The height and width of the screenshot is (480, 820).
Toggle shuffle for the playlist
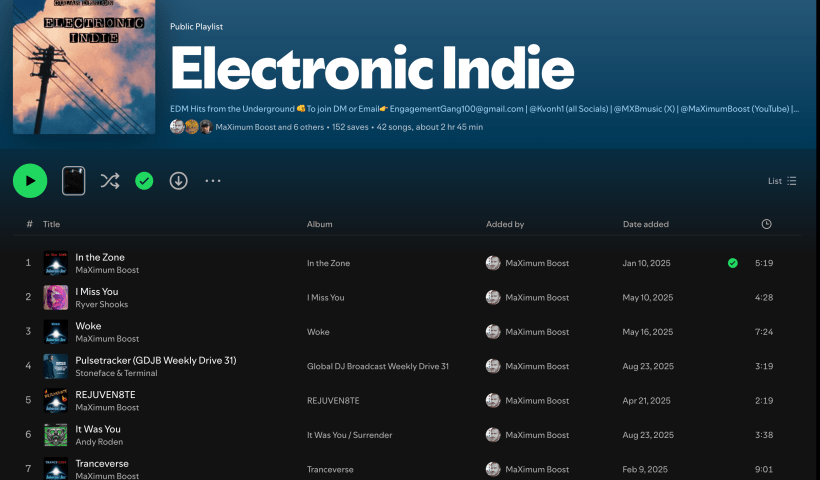click(x=110, y=181)
